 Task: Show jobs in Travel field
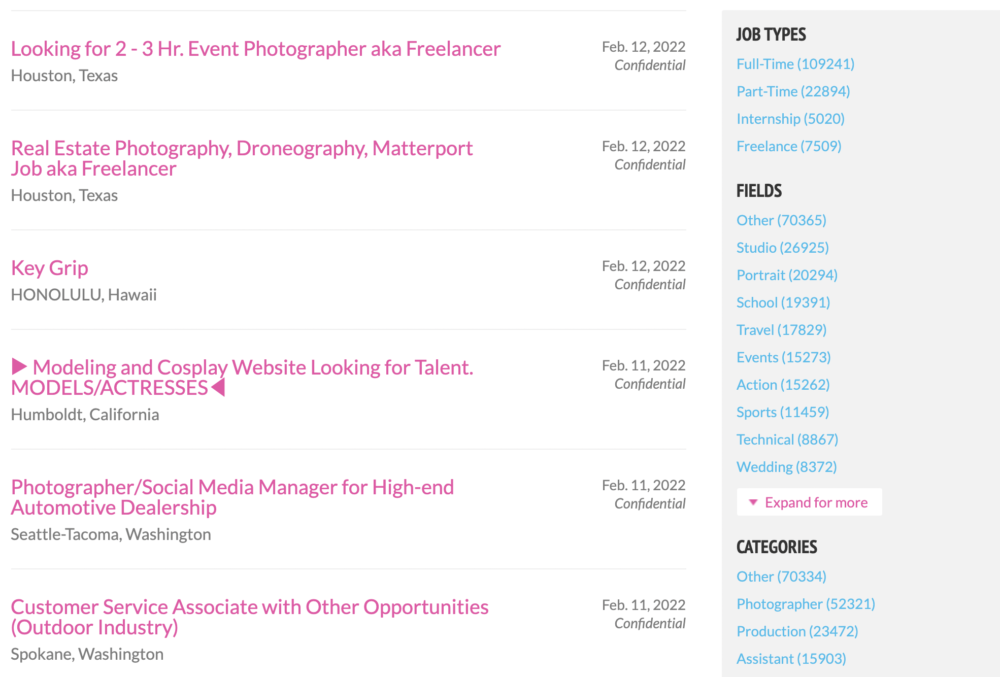click(x=781, y=330)
